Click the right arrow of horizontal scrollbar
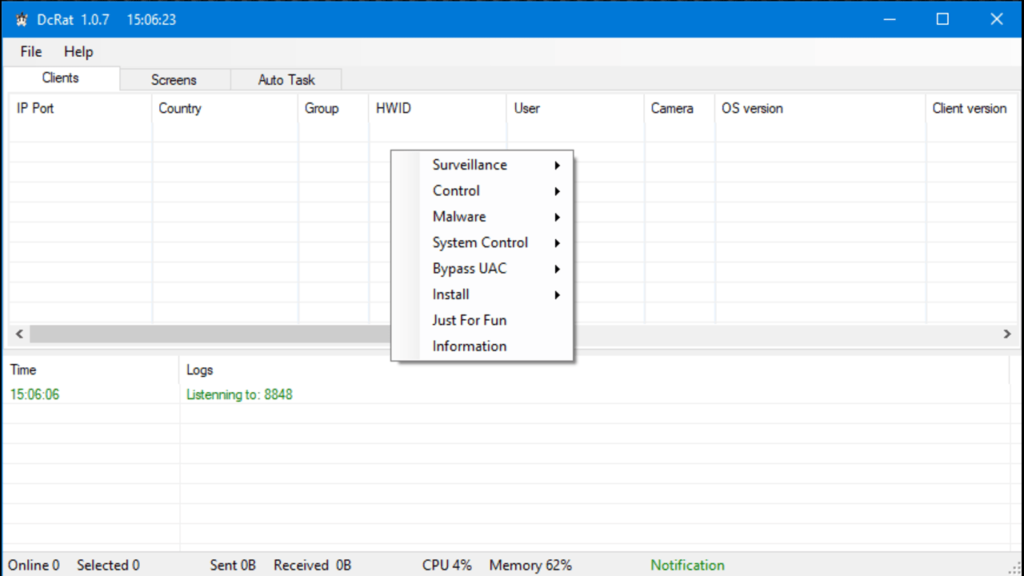1024x576 pixels. [1007, 334]
